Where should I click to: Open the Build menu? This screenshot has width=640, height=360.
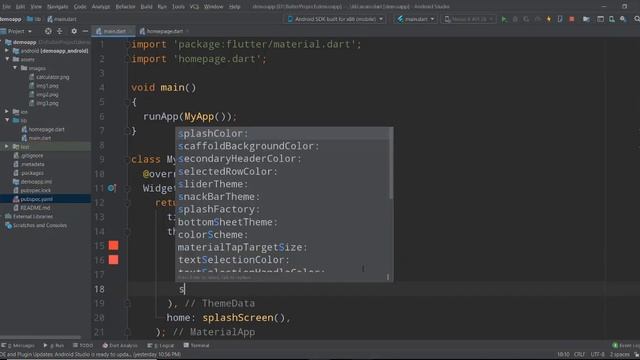[146, 7]
